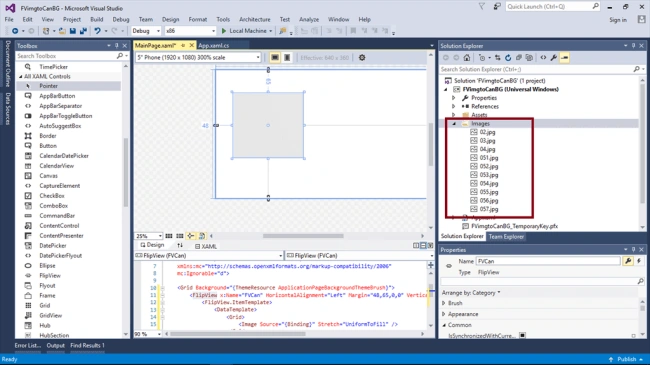The width and height of the screenshot is (650, 365).
Task: Click the Open File toolbar icon
Action: (62, 31)
